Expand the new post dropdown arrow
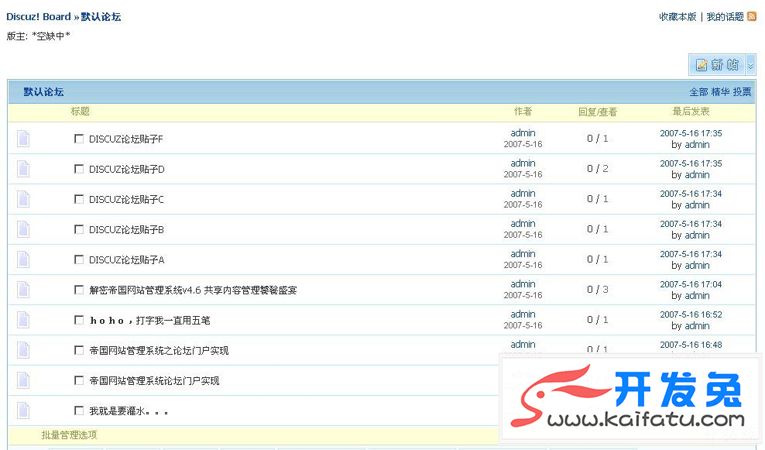This screenshot has width=765, height=450. coord(751,64)
